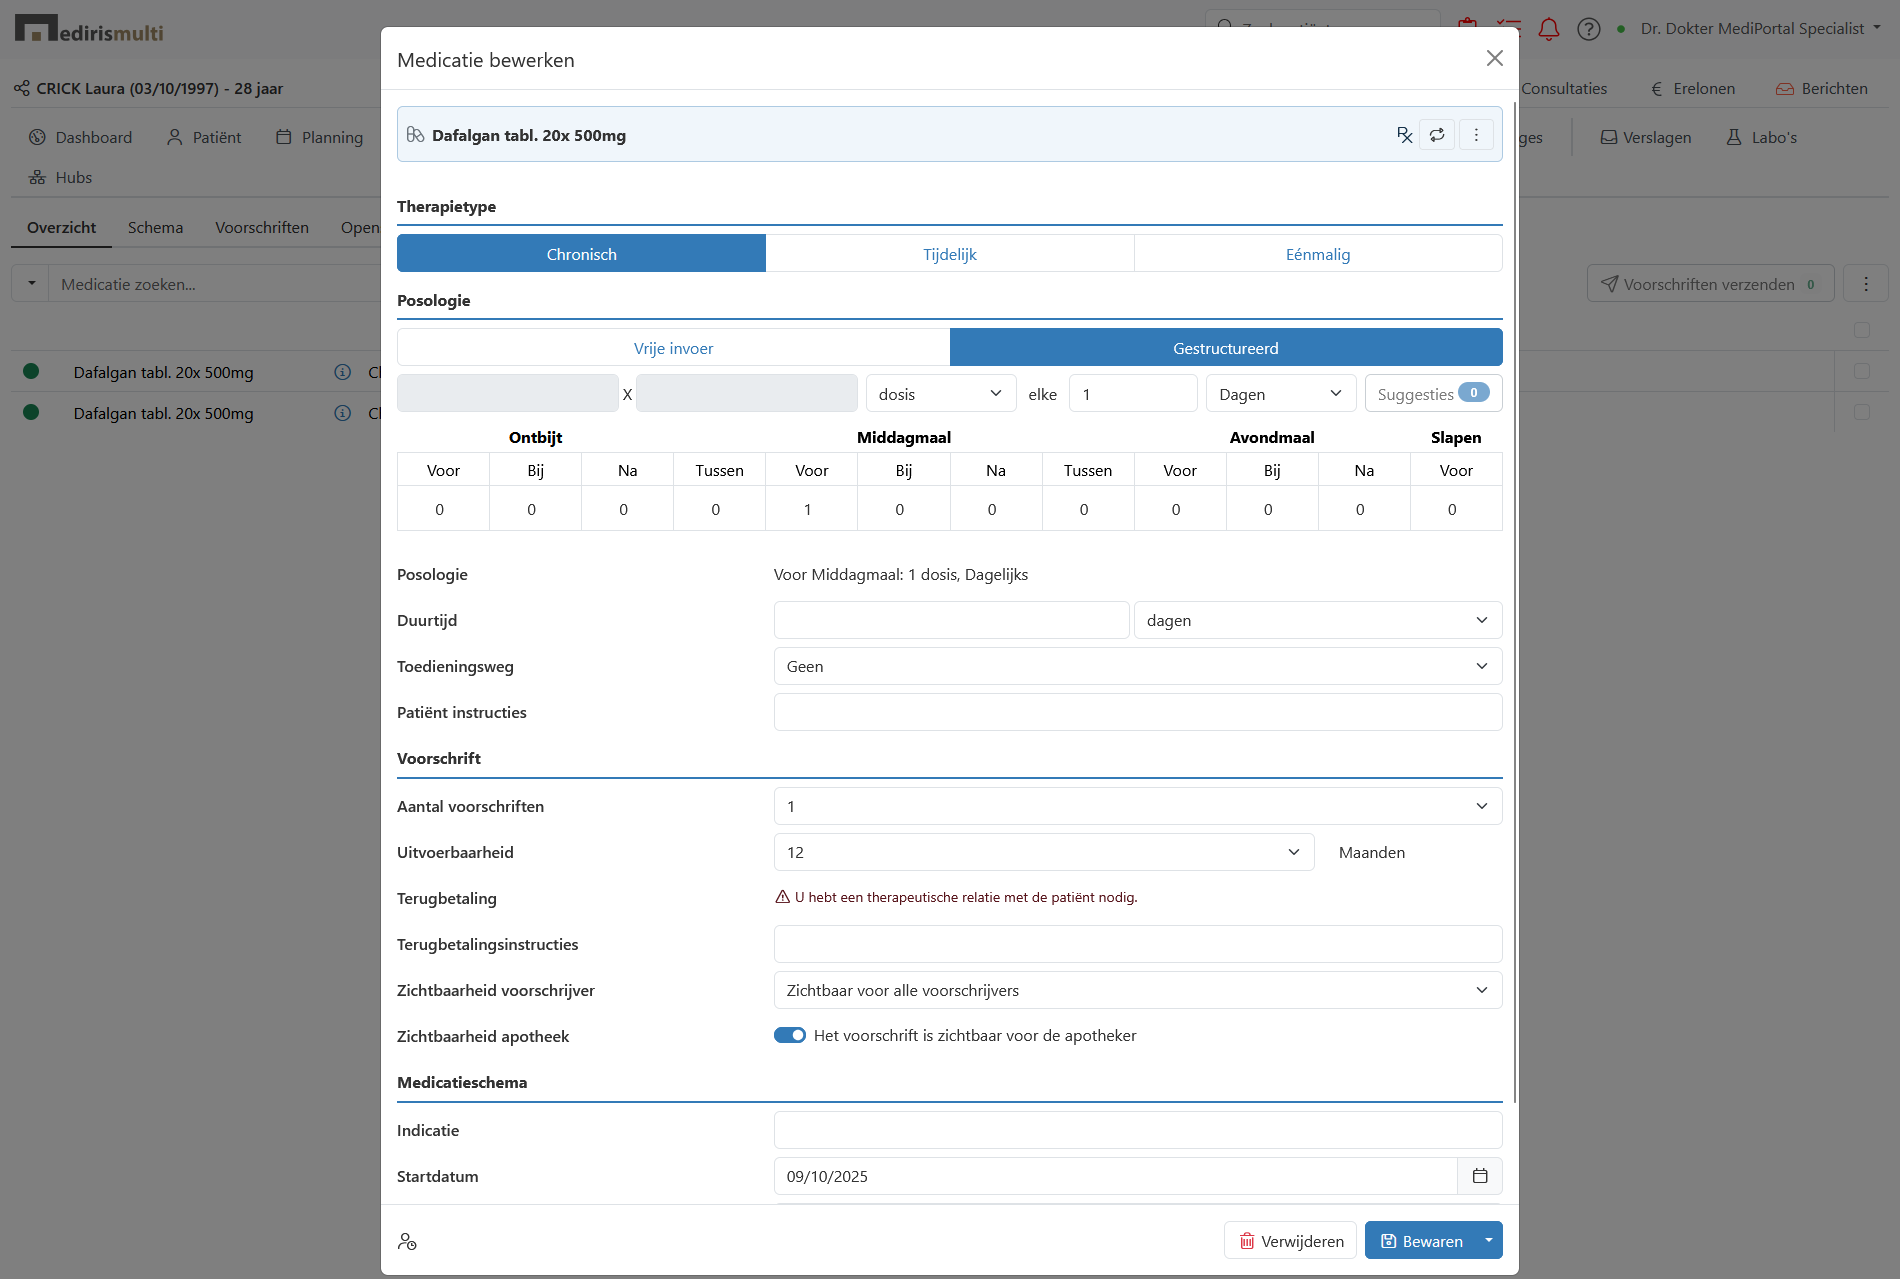This screenshot has width=1900, height=1279.
Task: Click the Medicatie zoeken search field
Action: coord(215,284)
